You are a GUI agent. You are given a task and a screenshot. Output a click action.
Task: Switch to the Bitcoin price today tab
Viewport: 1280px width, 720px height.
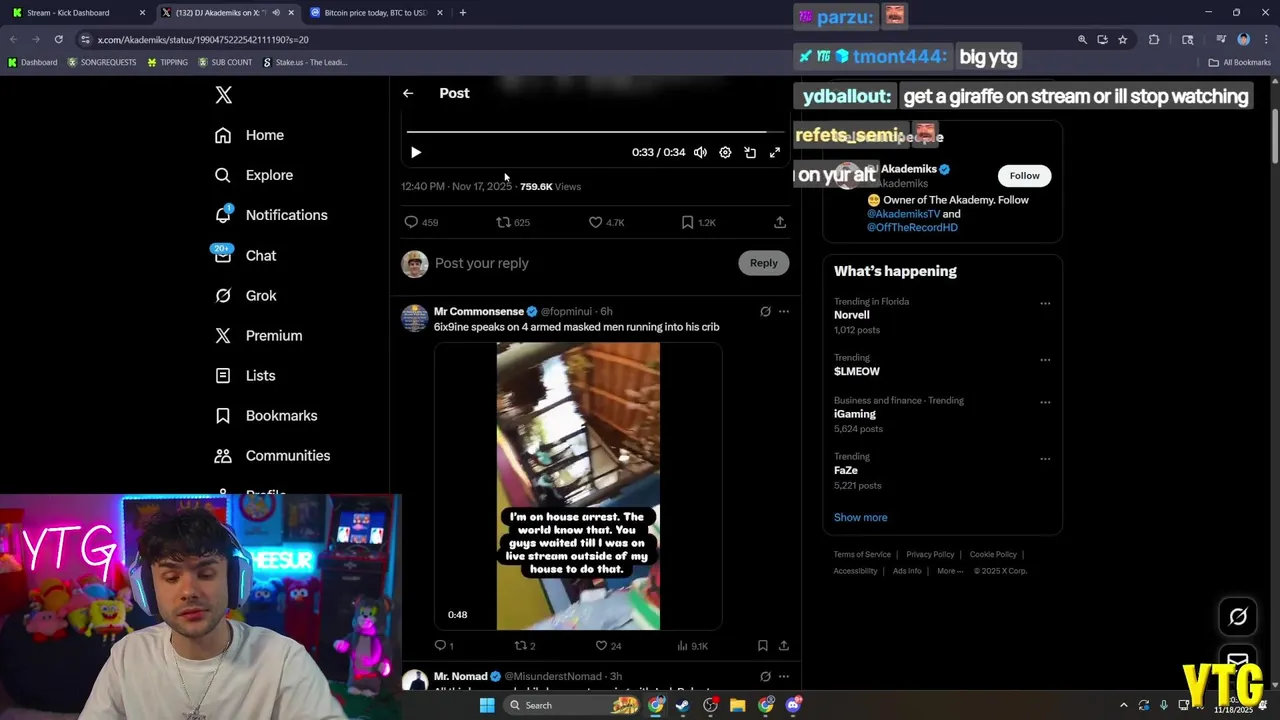[x=376, y=13]
